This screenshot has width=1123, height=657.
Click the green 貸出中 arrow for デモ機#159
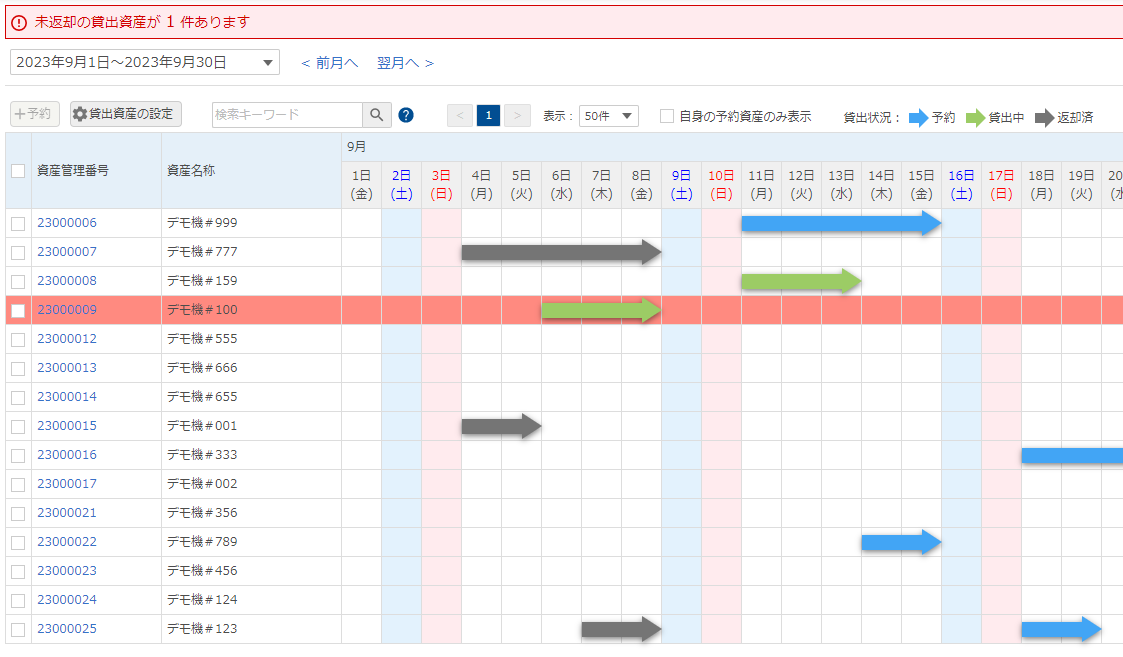pyautogui.click(x=800, y=281)
